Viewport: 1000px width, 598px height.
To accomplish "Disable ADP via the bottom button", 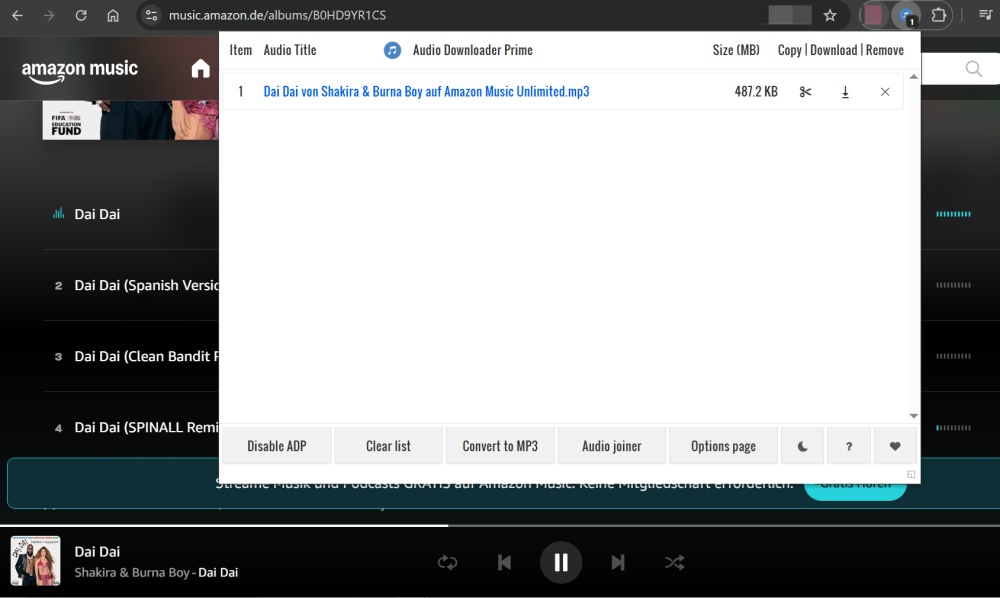I will coord(277,446).
